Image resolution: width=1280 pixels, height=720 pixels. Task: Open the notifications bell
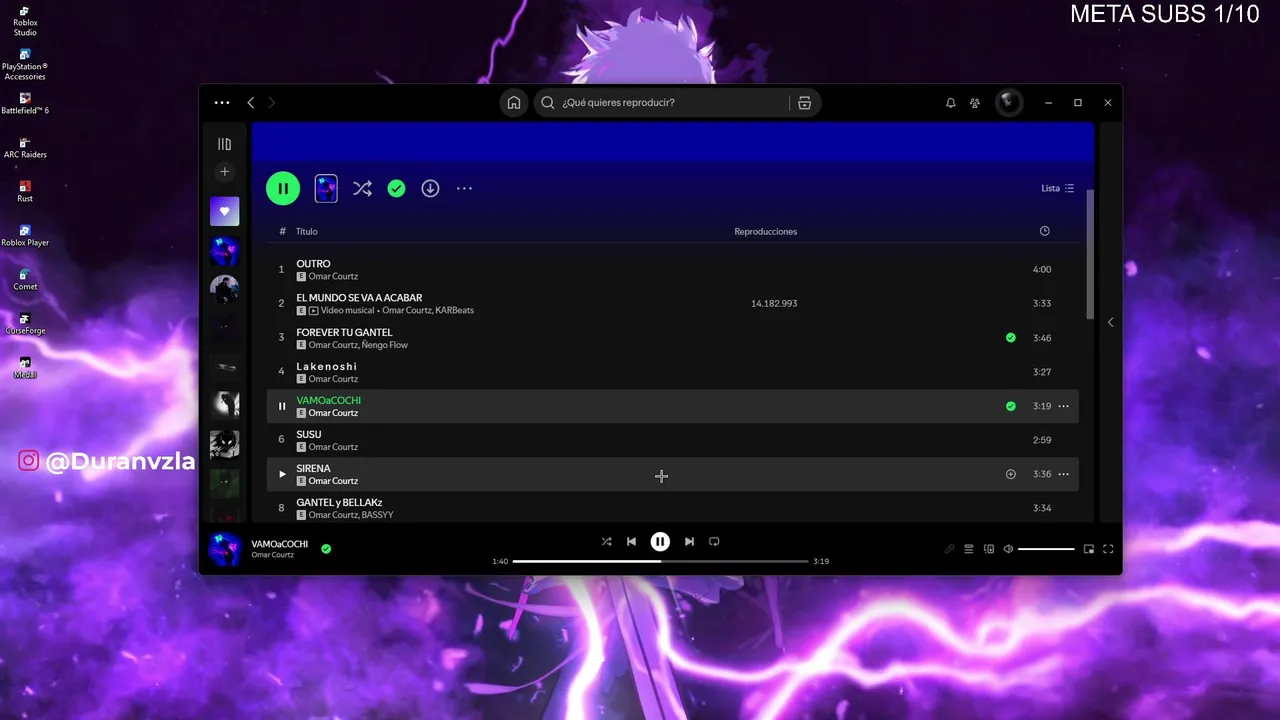(x=951, y=103)
